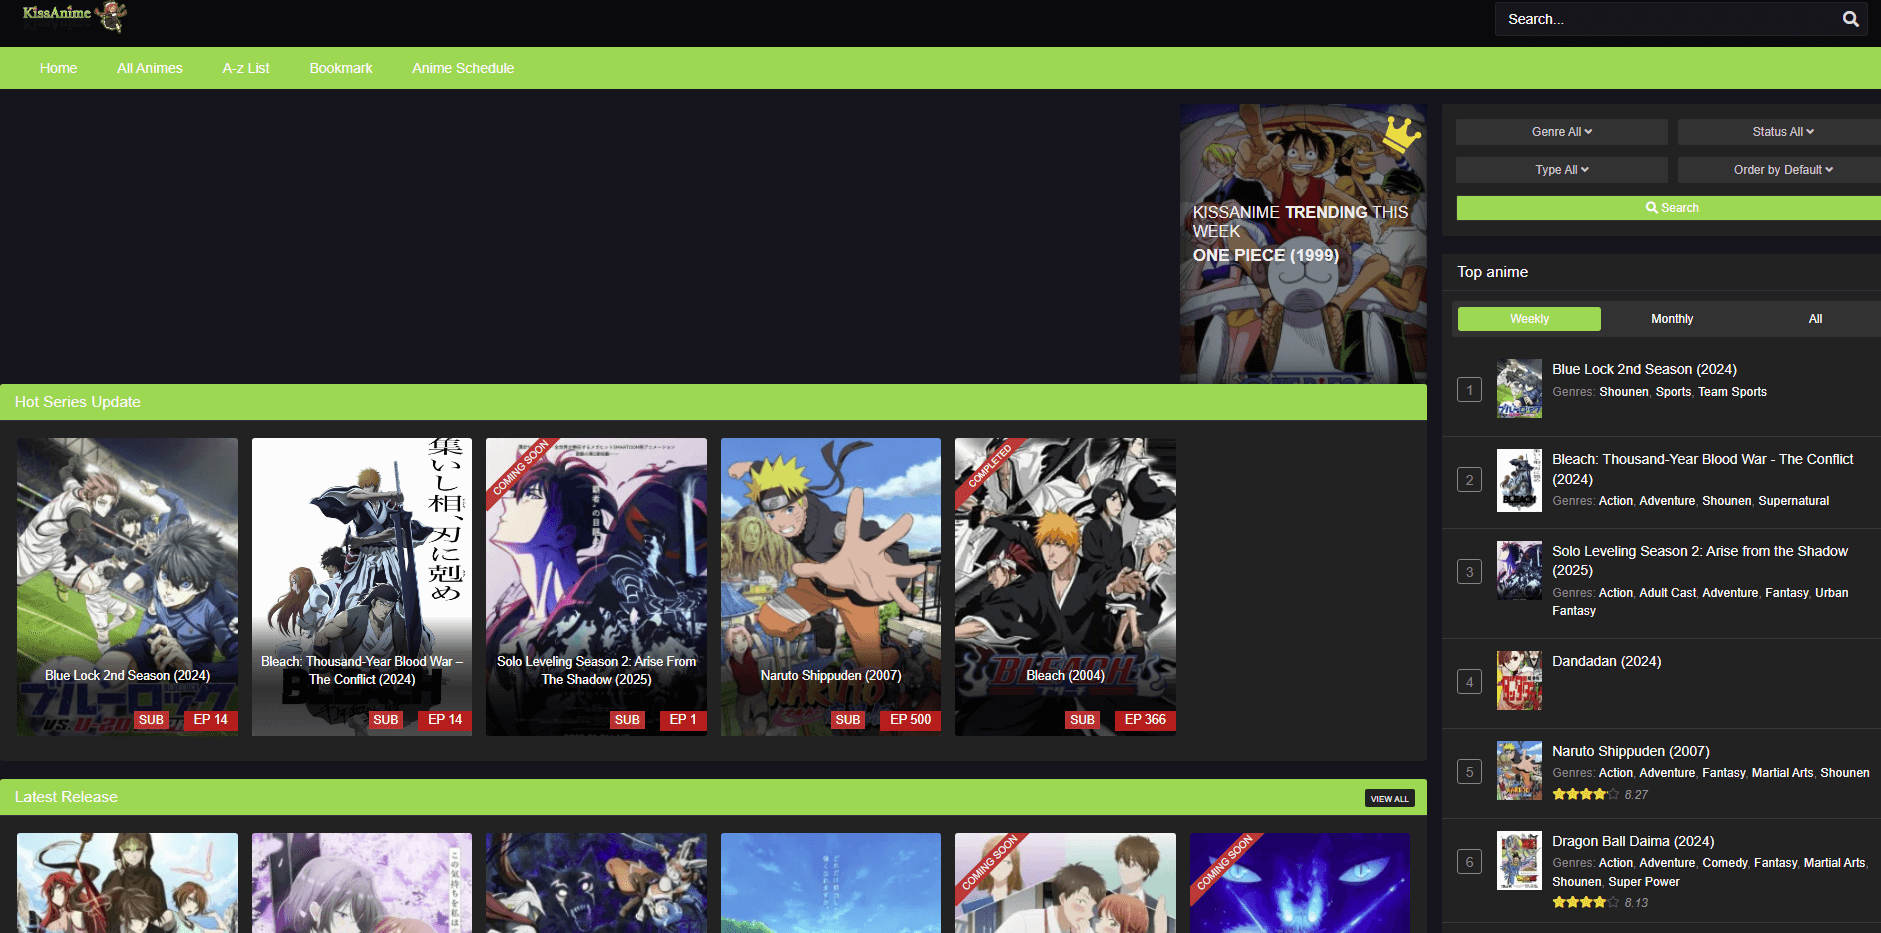Select the Weekly top anime tab
This screenshot has height=933, width=1881.
[1529, 319]
